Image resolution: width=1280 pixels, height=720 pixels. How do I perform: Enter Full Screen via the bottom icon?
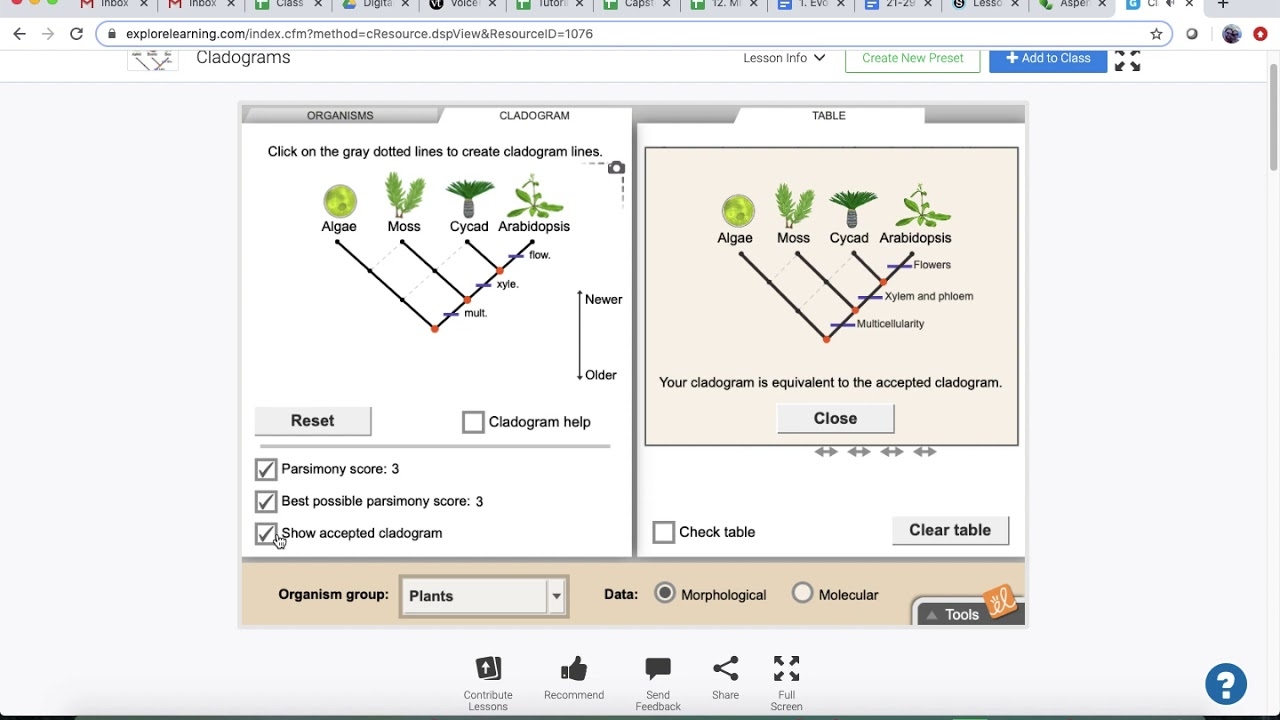click(x=786, y=668)
